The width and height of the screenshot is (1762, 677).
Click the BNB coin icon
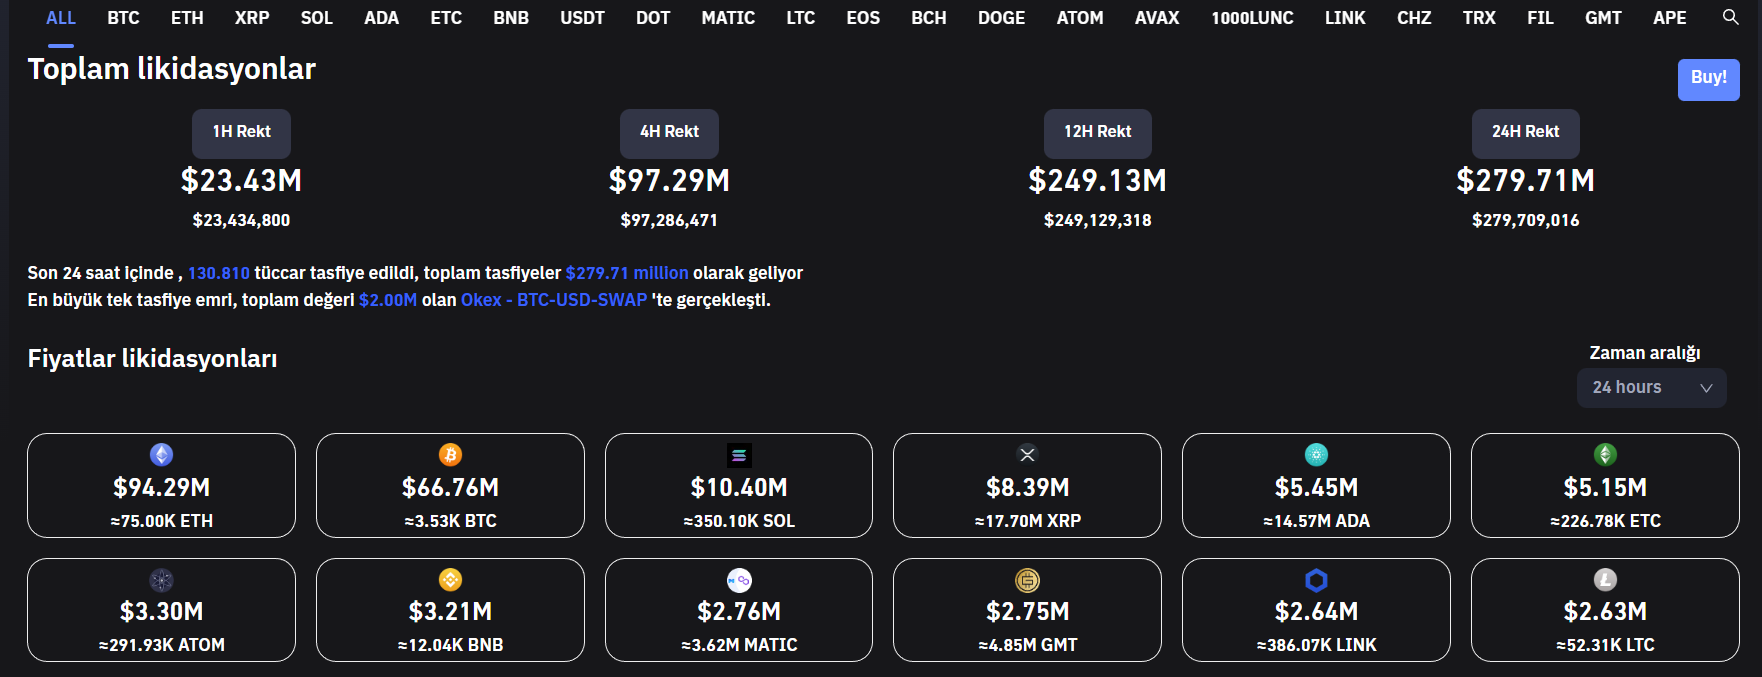(450, 580)
